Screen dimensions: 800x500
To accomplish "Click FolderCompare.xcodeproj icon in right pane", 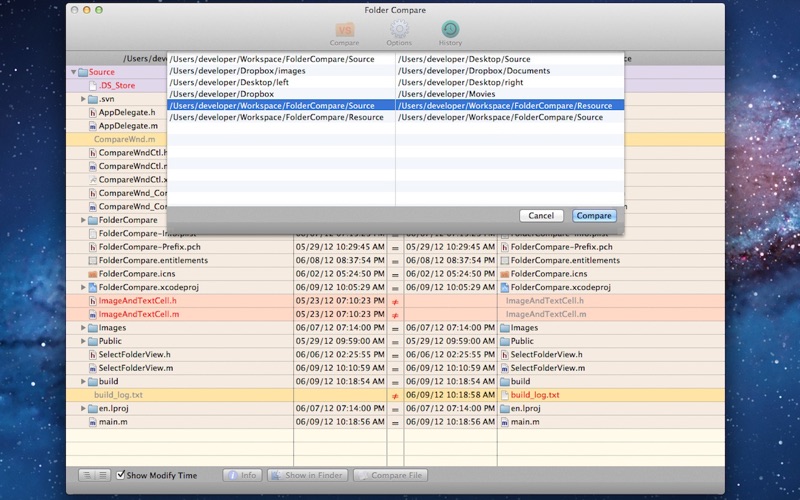I will (x=505, y=287).
